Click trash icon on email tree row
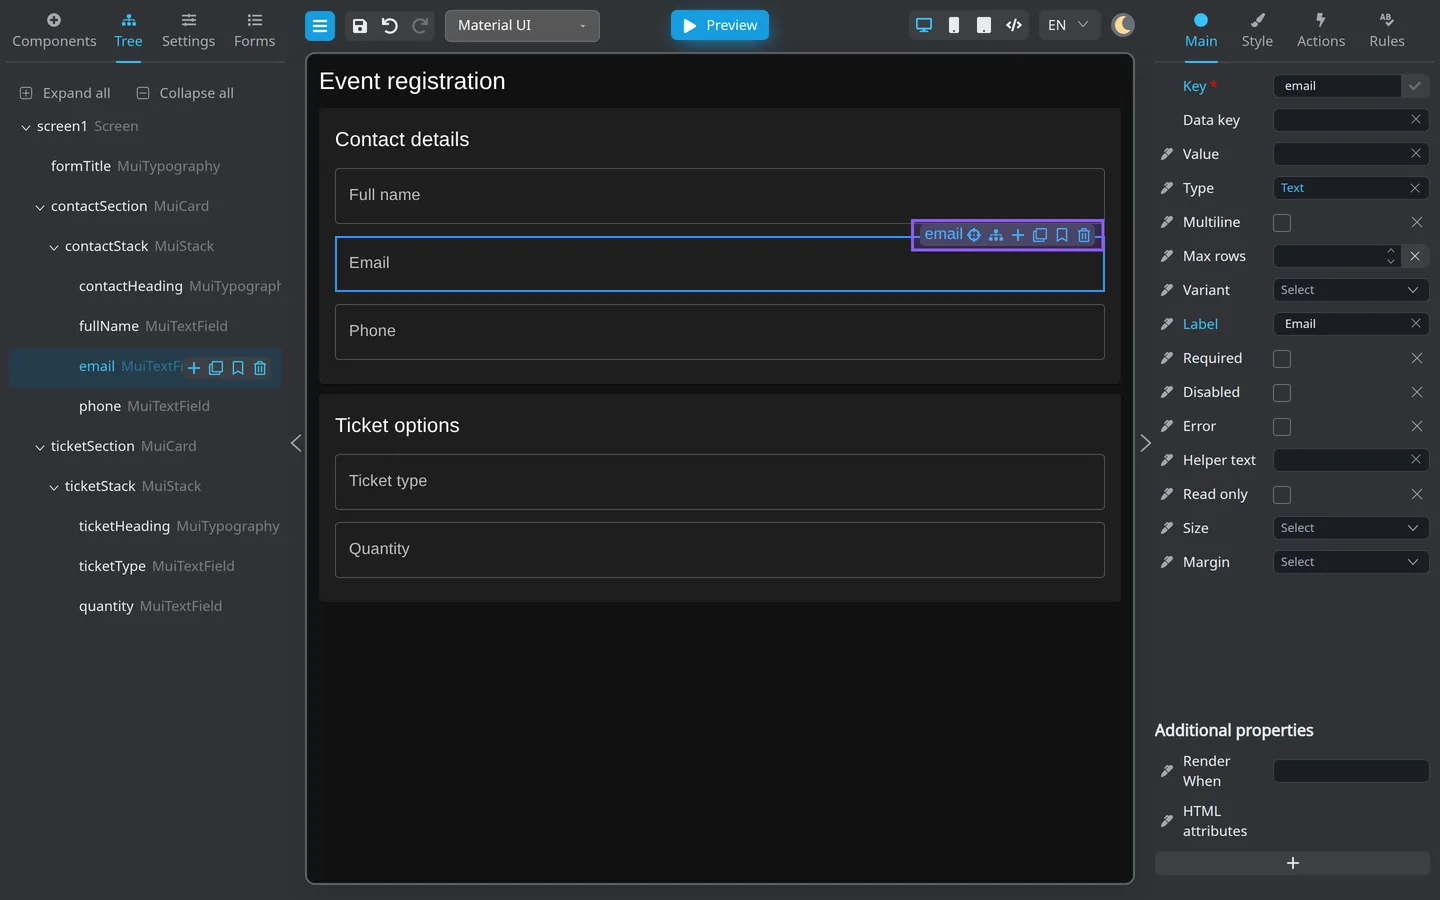 (x=260, y=368)
